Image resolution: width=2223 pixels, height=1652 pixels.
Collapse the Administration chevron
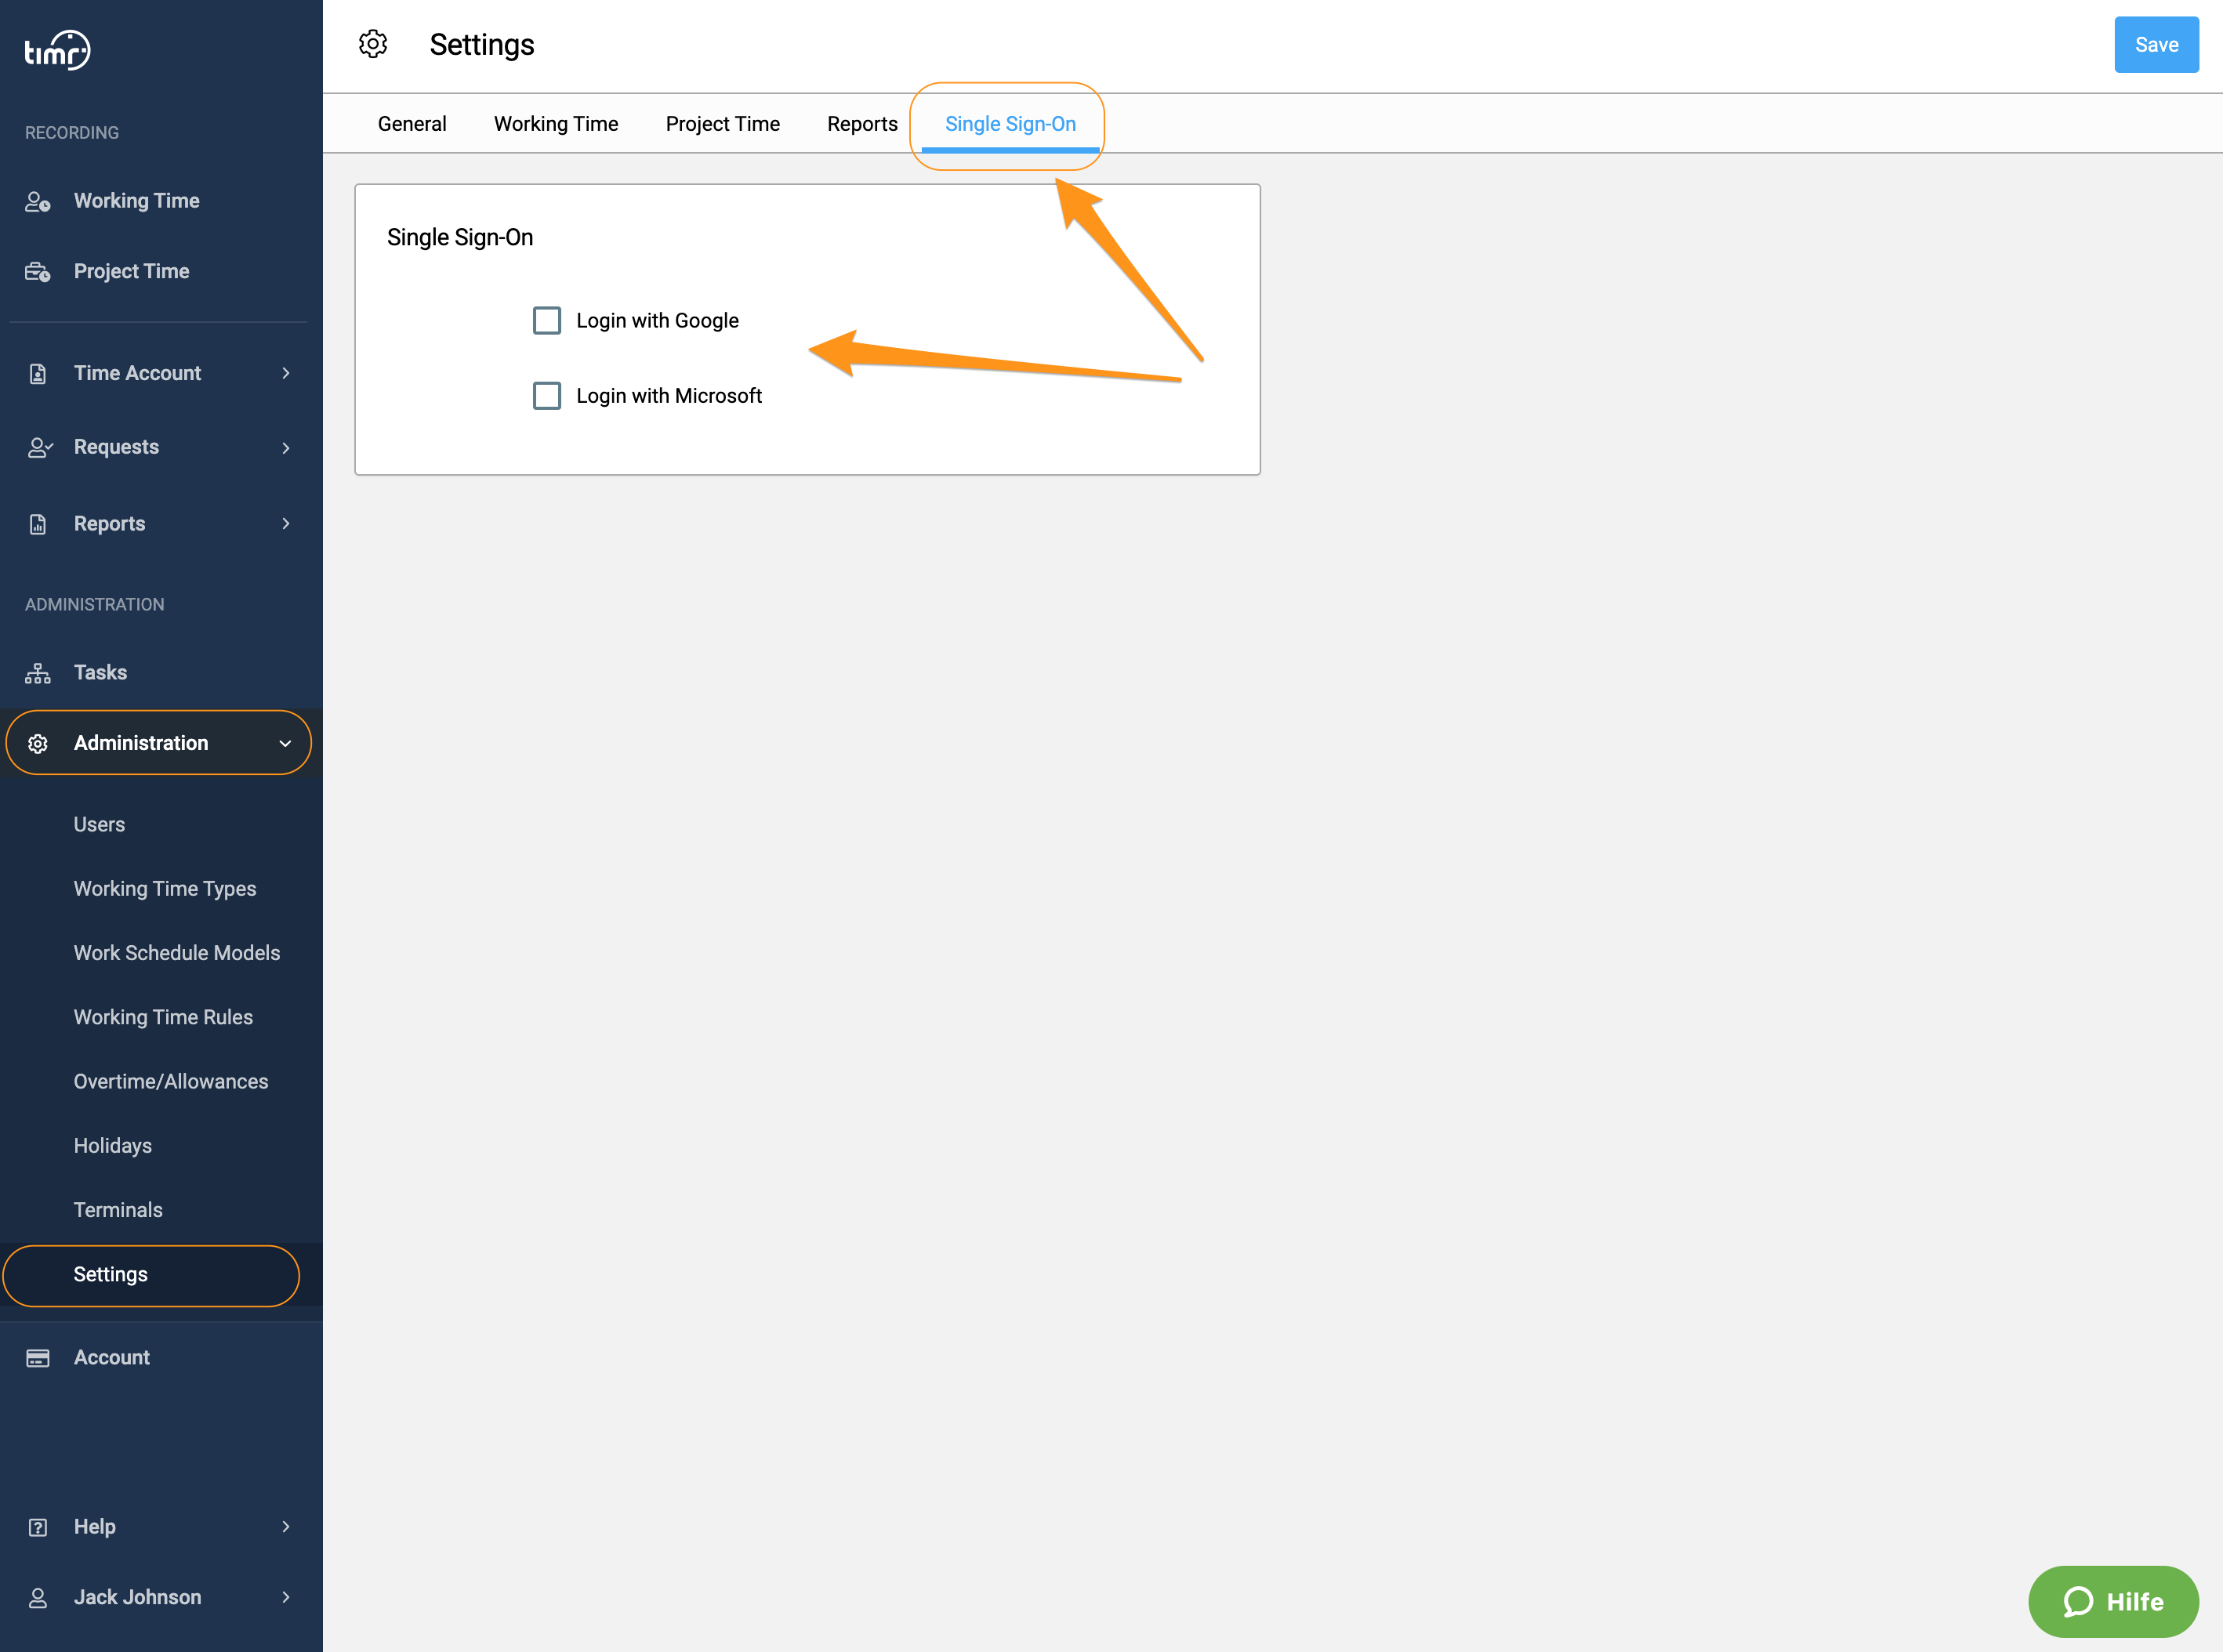(x=285, y=744)
